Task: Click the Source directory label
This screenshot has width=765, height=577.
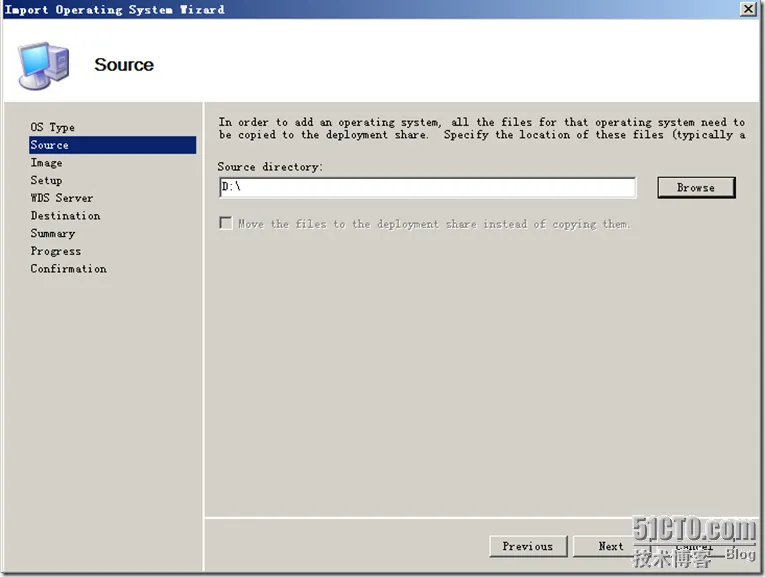Action: tap(270, 167)
